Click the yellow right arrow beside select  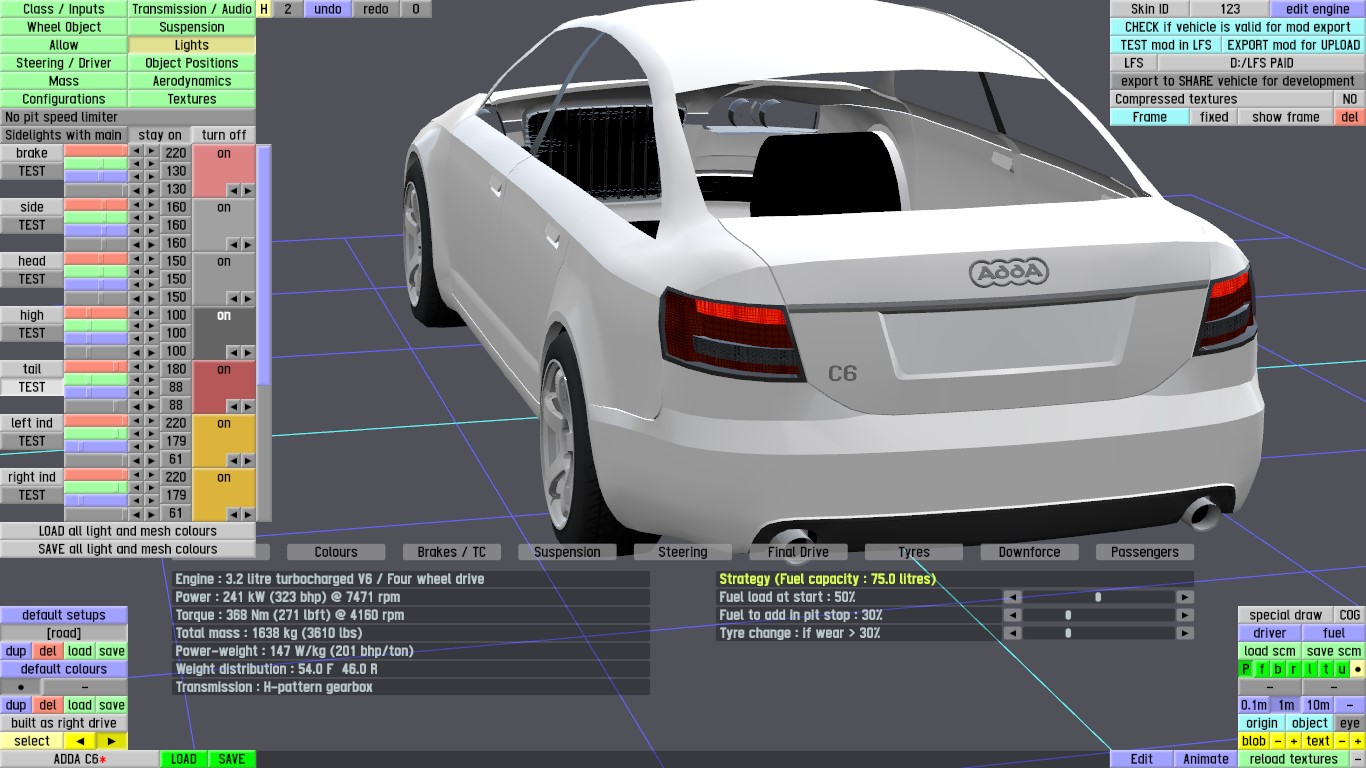click(x=112, y=741)
